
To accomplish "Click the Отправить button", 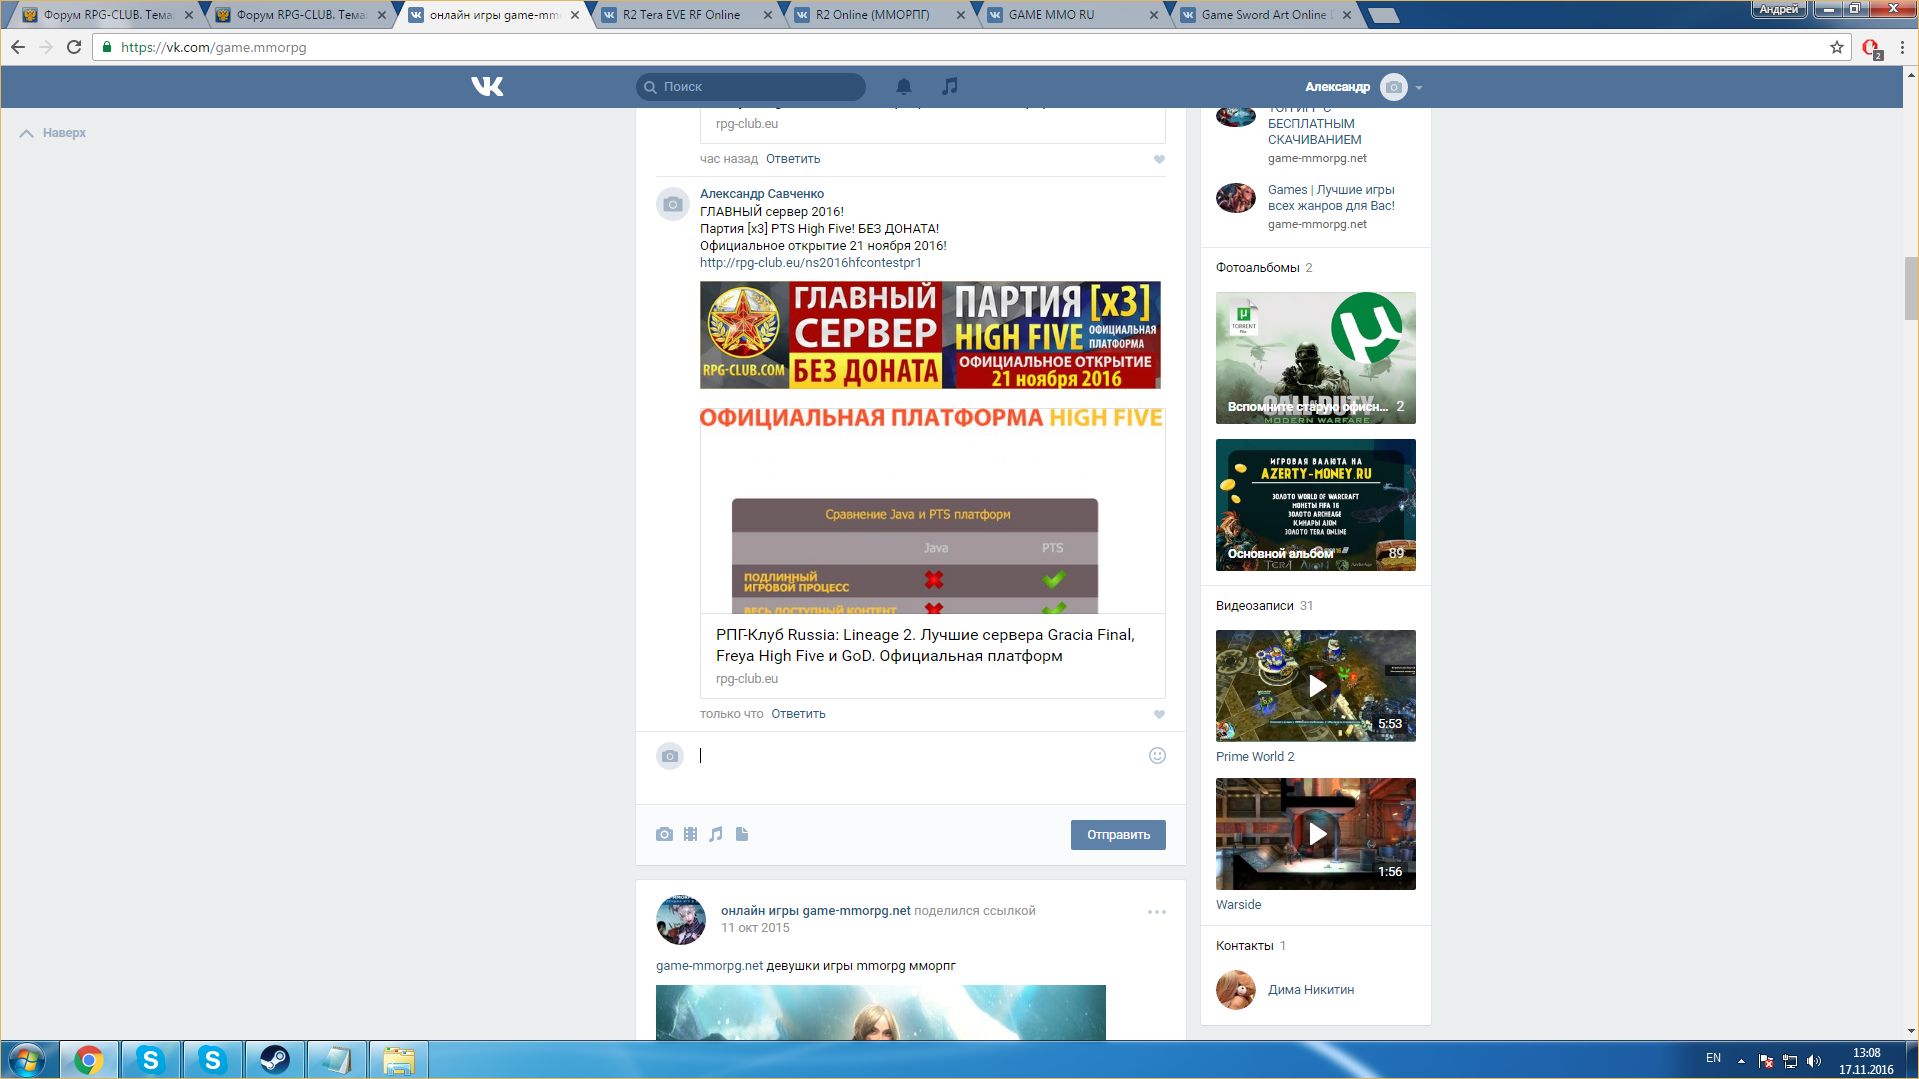I will pyautogui.click(x=1118, y=835).
